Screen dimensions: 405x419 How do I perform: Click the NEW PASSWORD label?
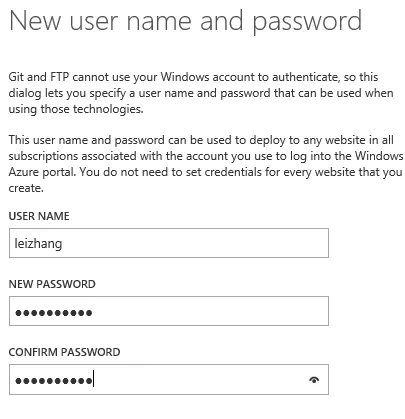52,284
